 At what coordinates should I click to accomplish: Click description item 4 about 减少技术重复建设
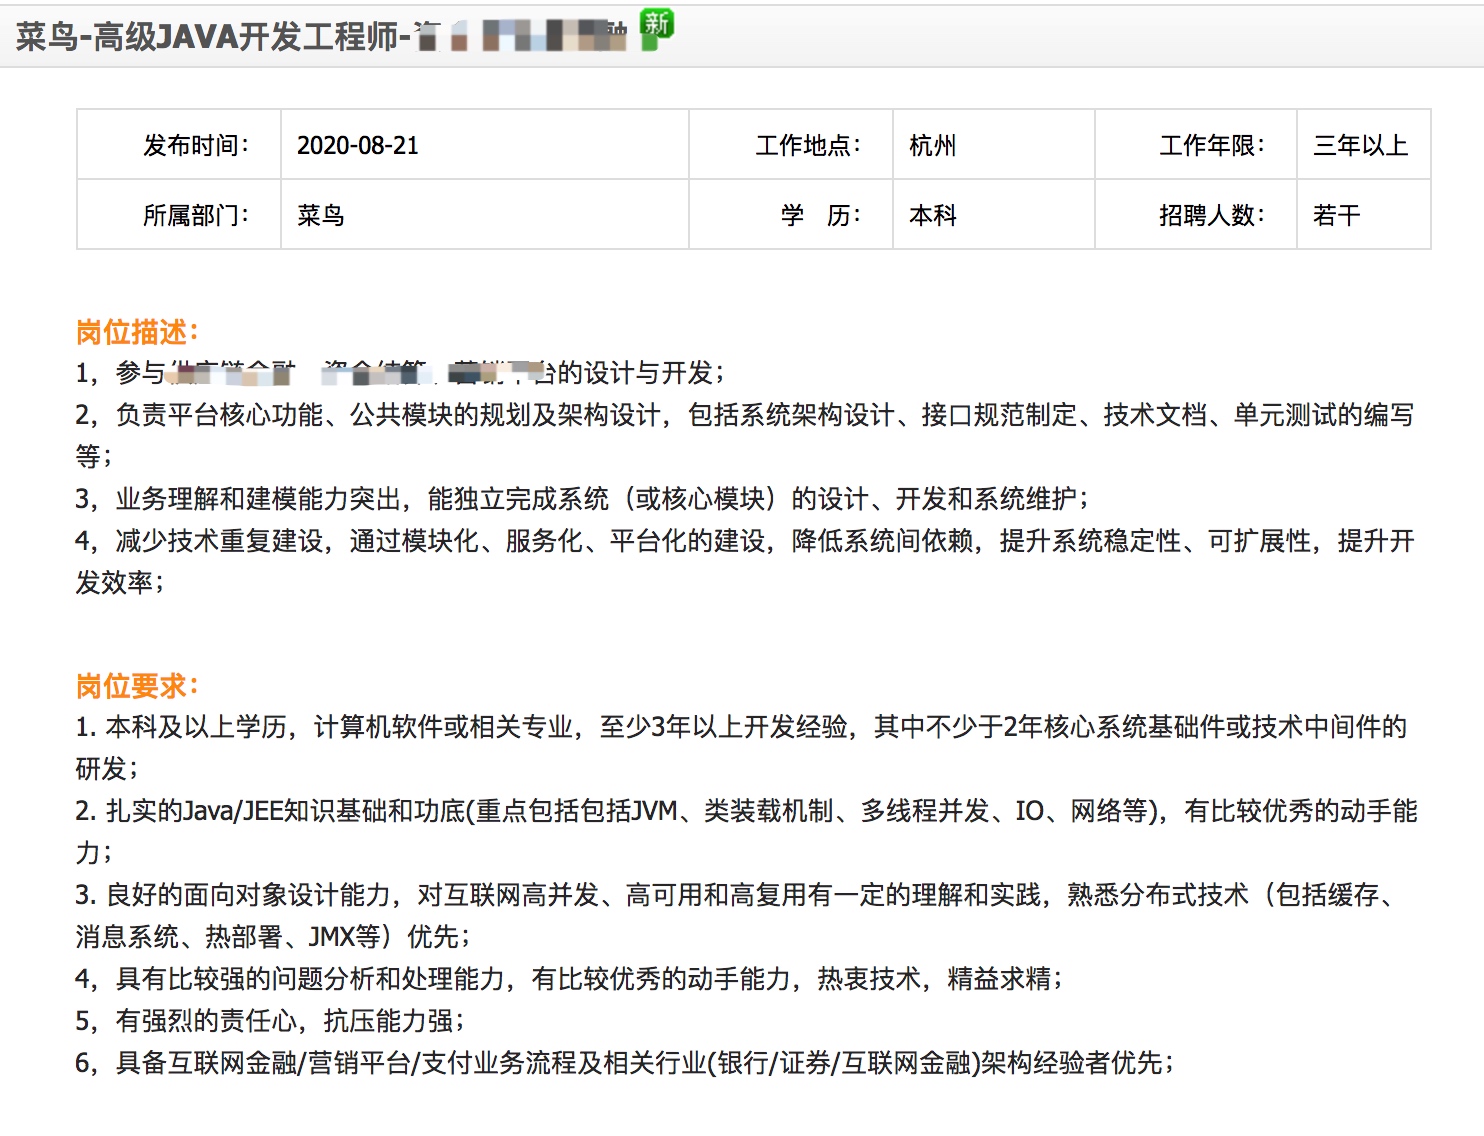[744, 541]
